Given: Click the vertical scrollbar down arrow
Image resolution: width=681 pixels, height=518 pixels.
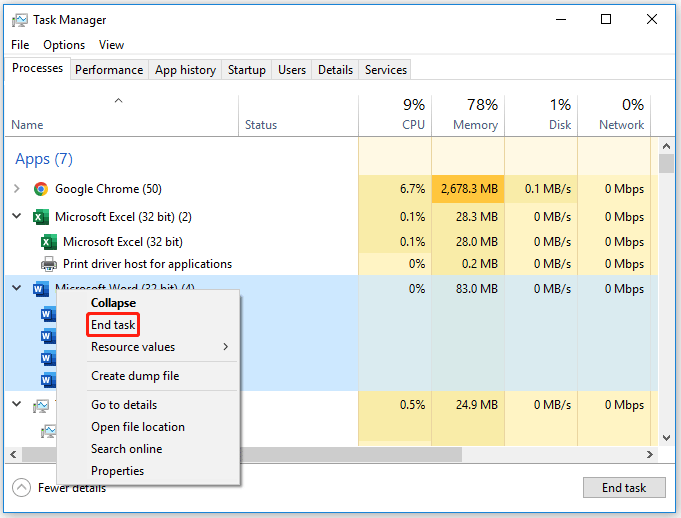Looking at the screenshot, I should [x=666, y=438].
